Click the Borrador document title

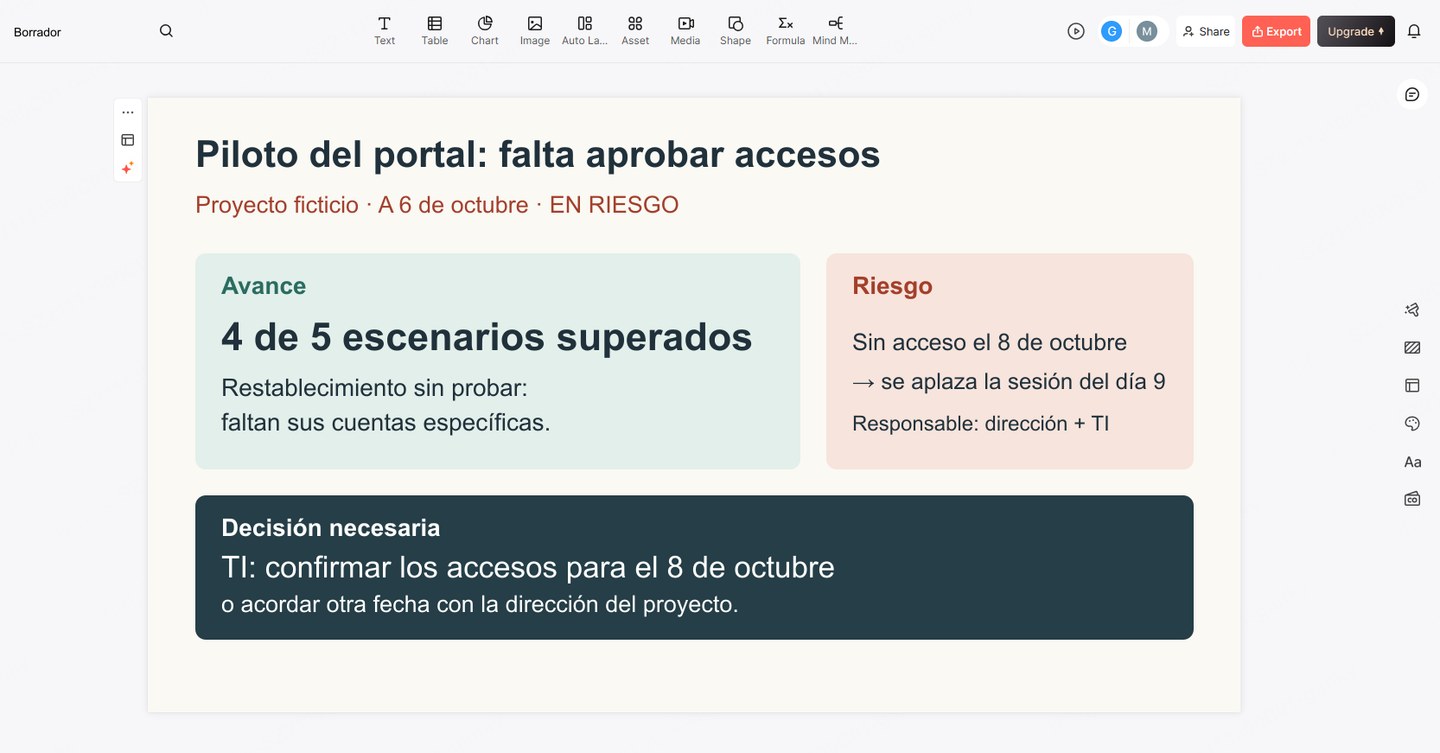click(37, 32)
